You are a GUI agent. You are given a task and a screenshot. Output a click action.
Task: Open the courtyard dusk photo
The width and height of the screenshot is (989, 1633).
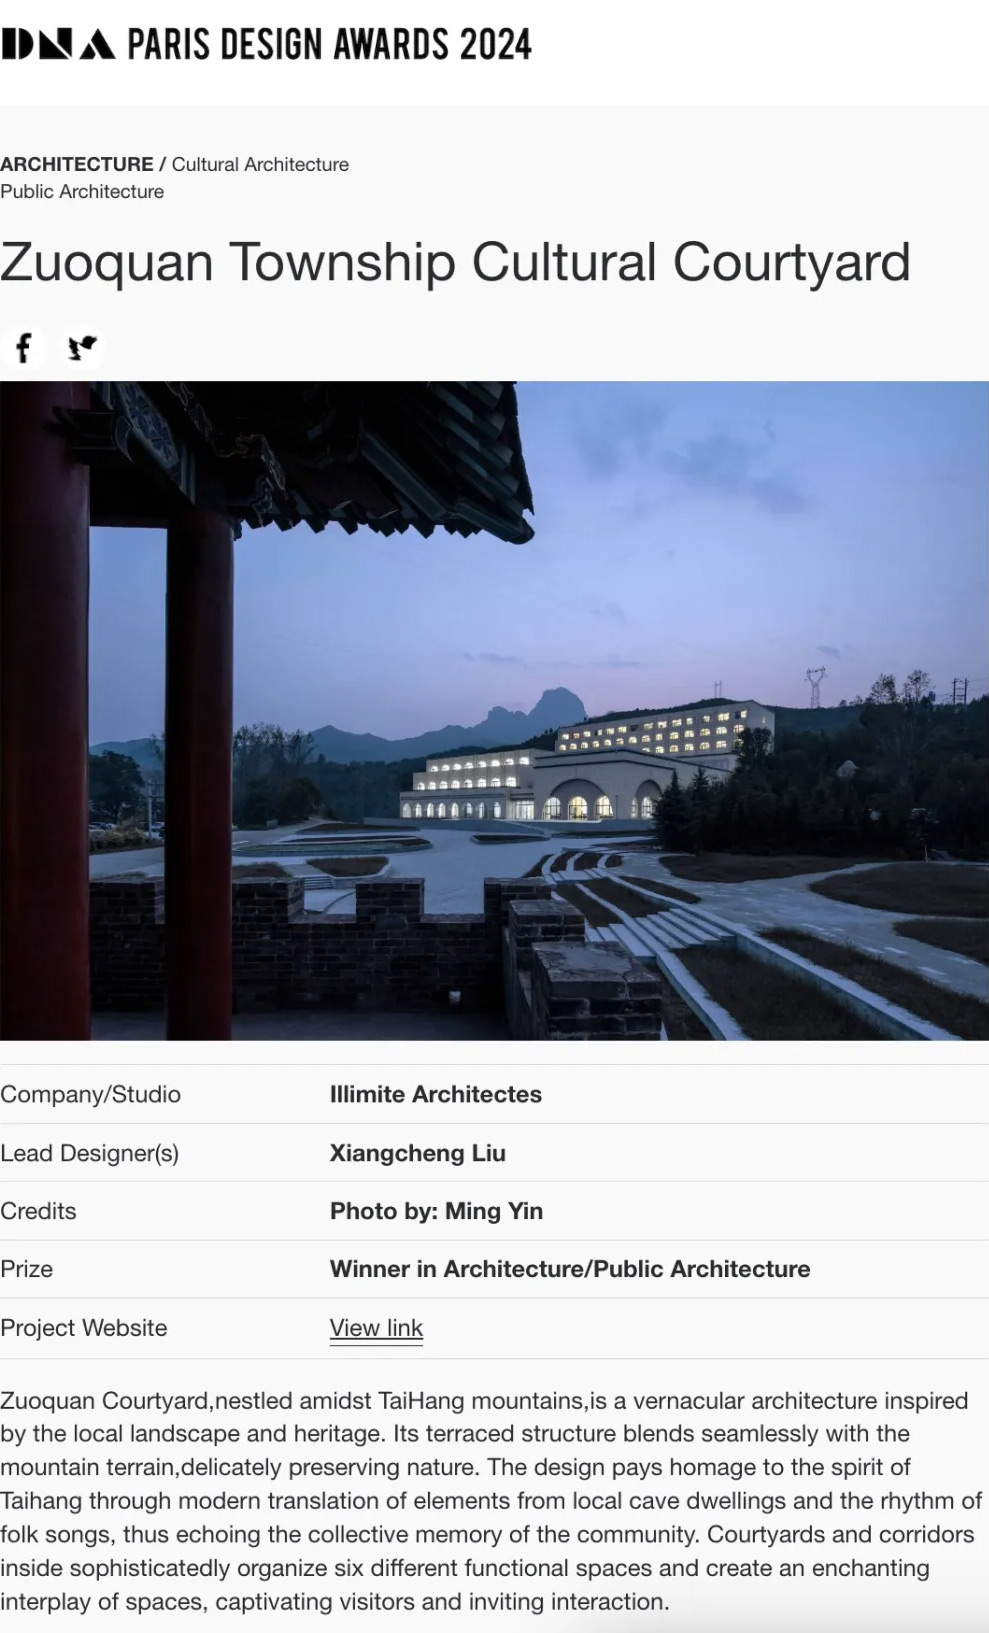(x=494, y=710)
